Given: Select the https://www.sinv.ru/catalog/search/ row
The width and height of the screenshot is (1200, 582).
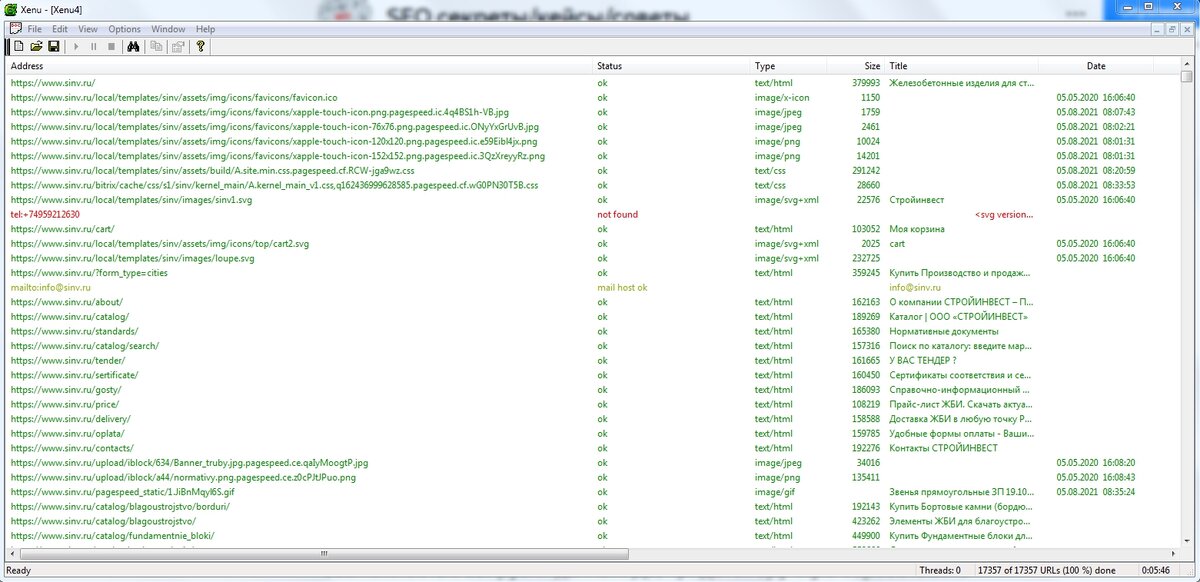Looking at the screenshot, I should pyautogui.click(x=84, y=346).
